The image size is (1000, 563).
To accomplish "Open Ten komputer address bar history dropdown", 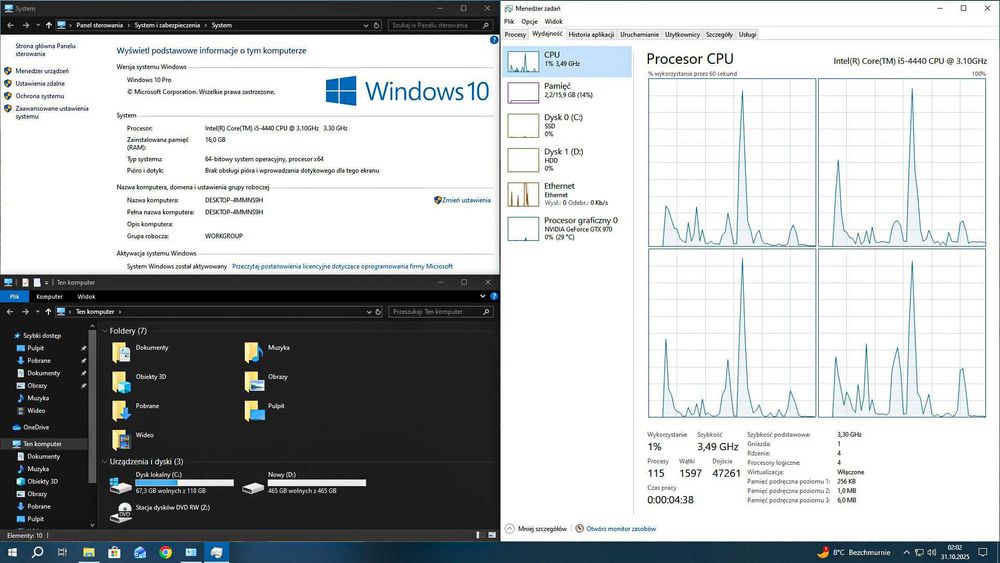I will coord(369,312).
